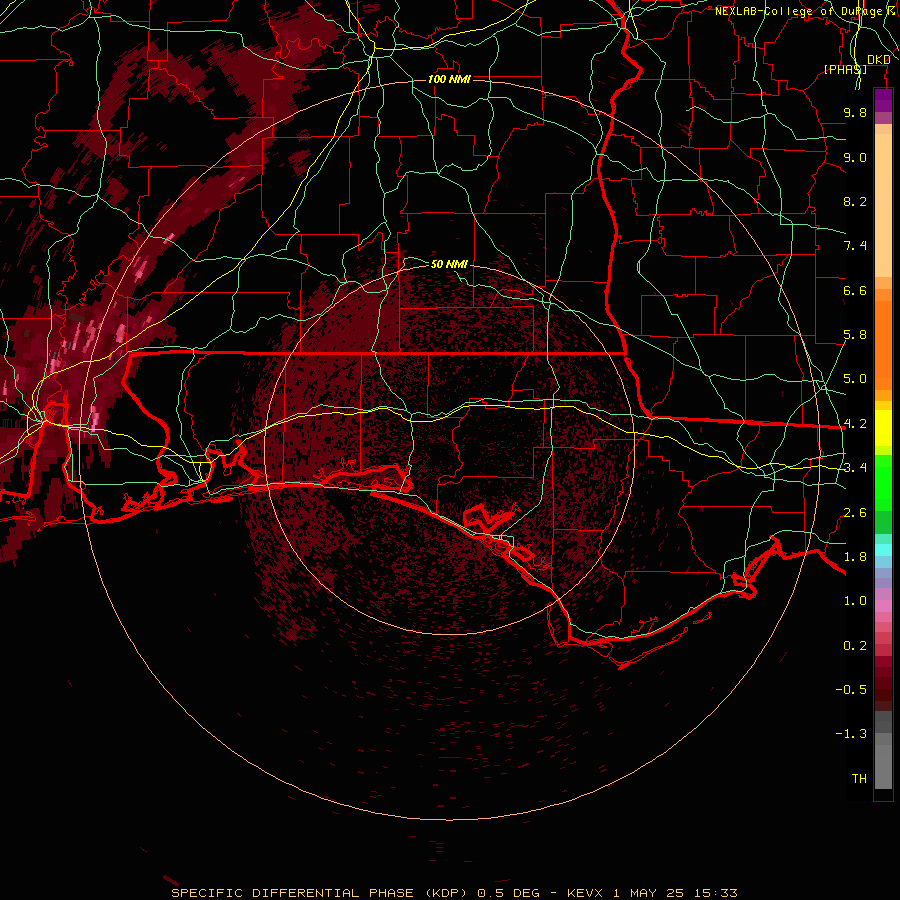Click the 8.2 value on the scale
900x900 pixels.
[855, 201]
